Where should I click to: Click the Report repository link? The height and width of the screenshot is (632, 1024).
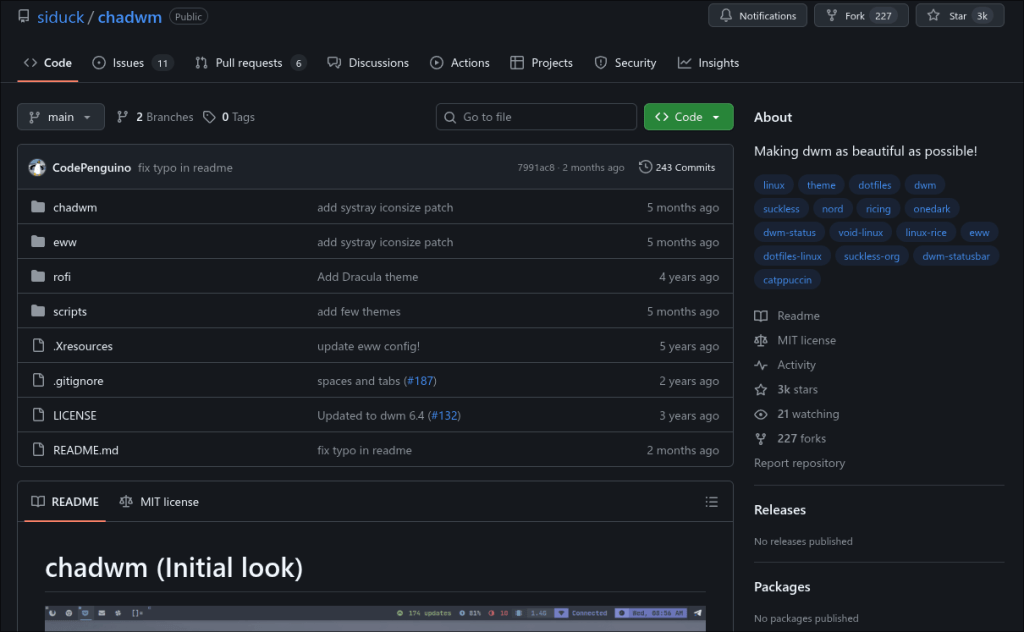pyautogui.click(x=799, y=463)
